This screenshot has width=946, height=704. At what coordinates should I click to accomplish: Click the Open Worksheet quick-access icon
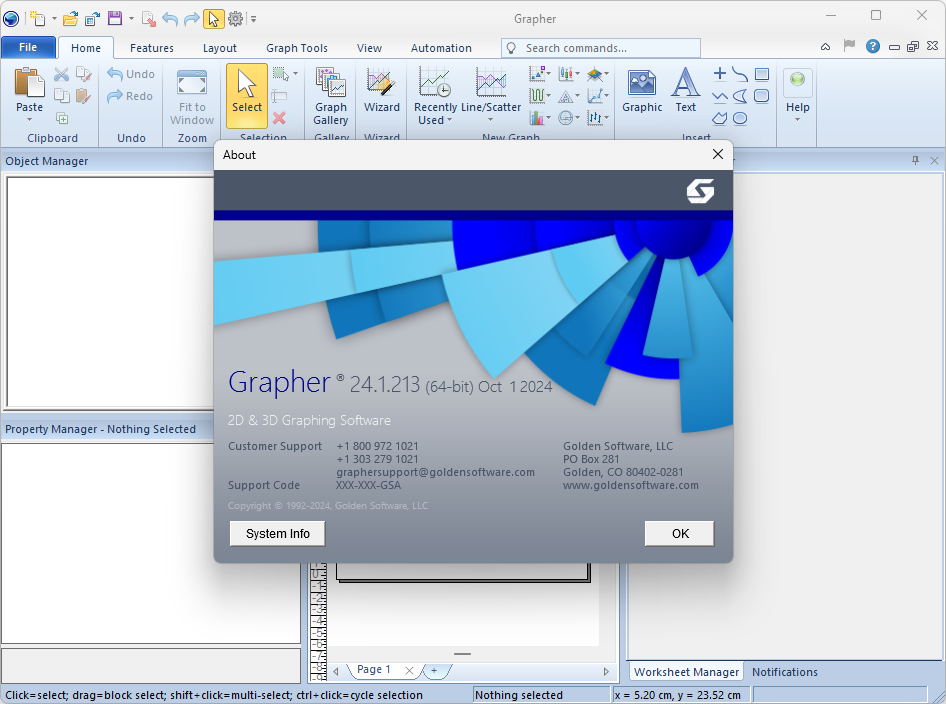point(92,19)
